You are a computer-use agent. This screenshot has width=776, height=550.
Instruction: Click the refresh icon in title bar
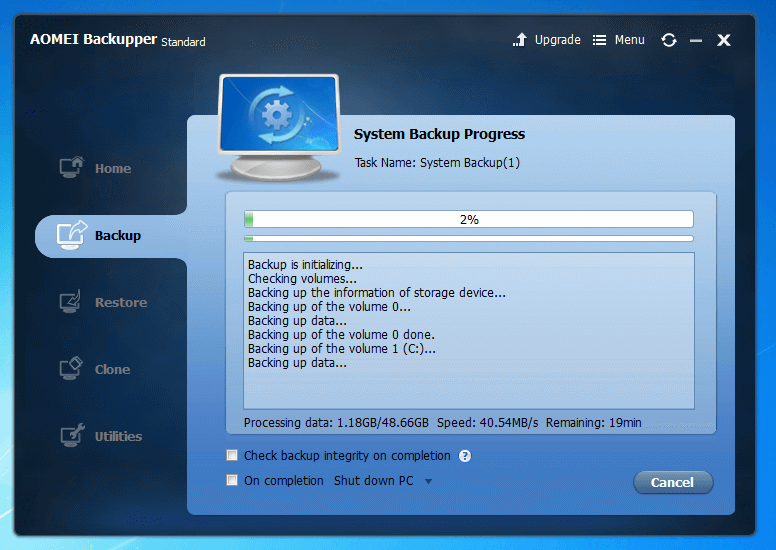(669, 40)
